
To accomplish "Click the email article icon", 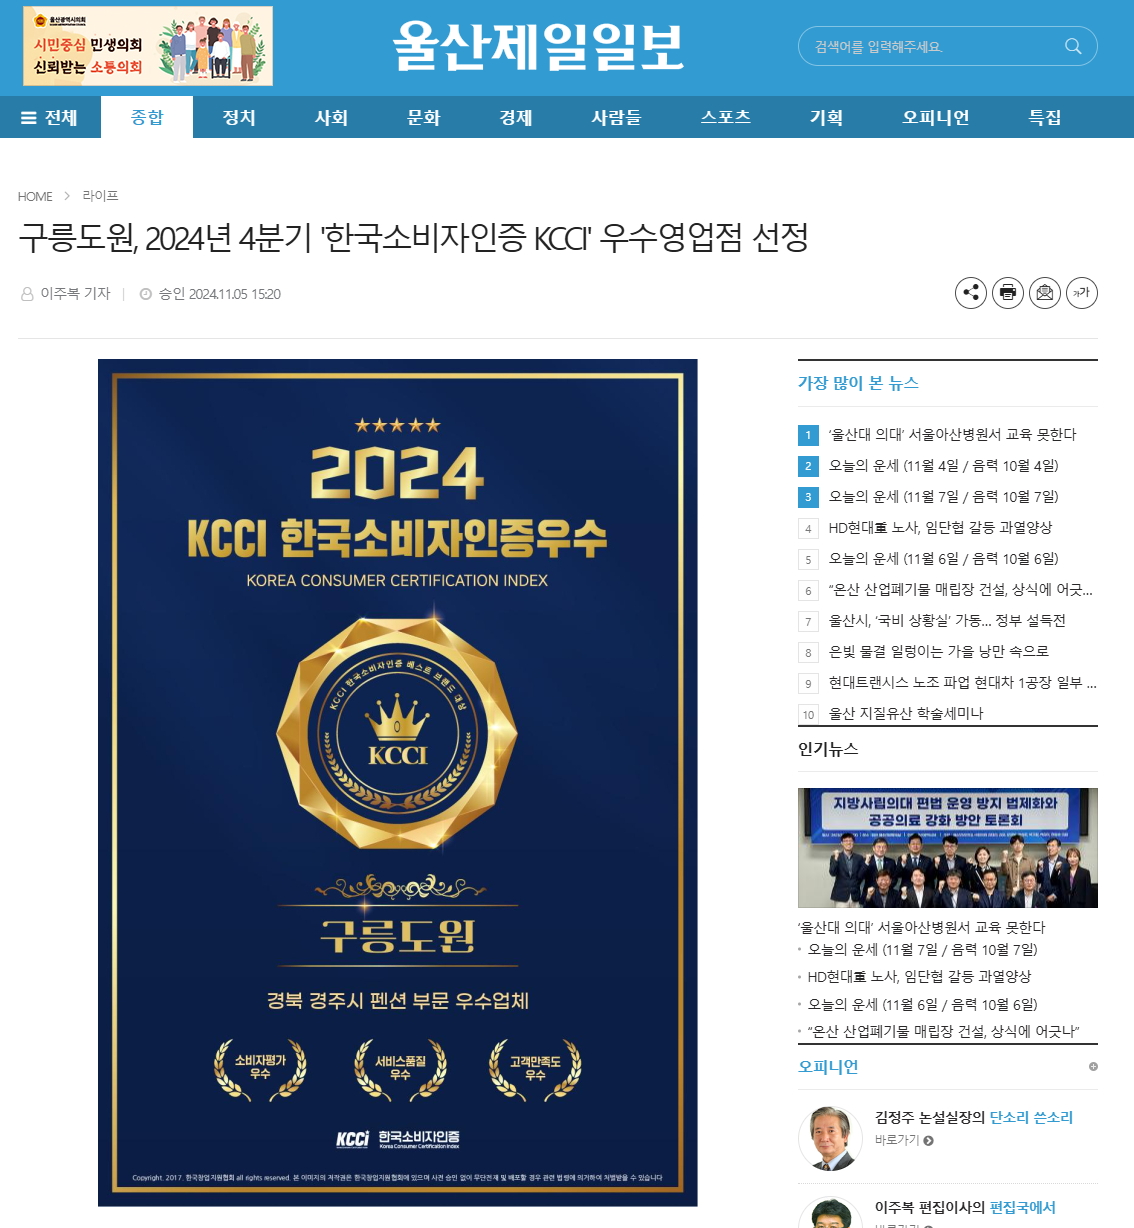I will (1045, 293).
